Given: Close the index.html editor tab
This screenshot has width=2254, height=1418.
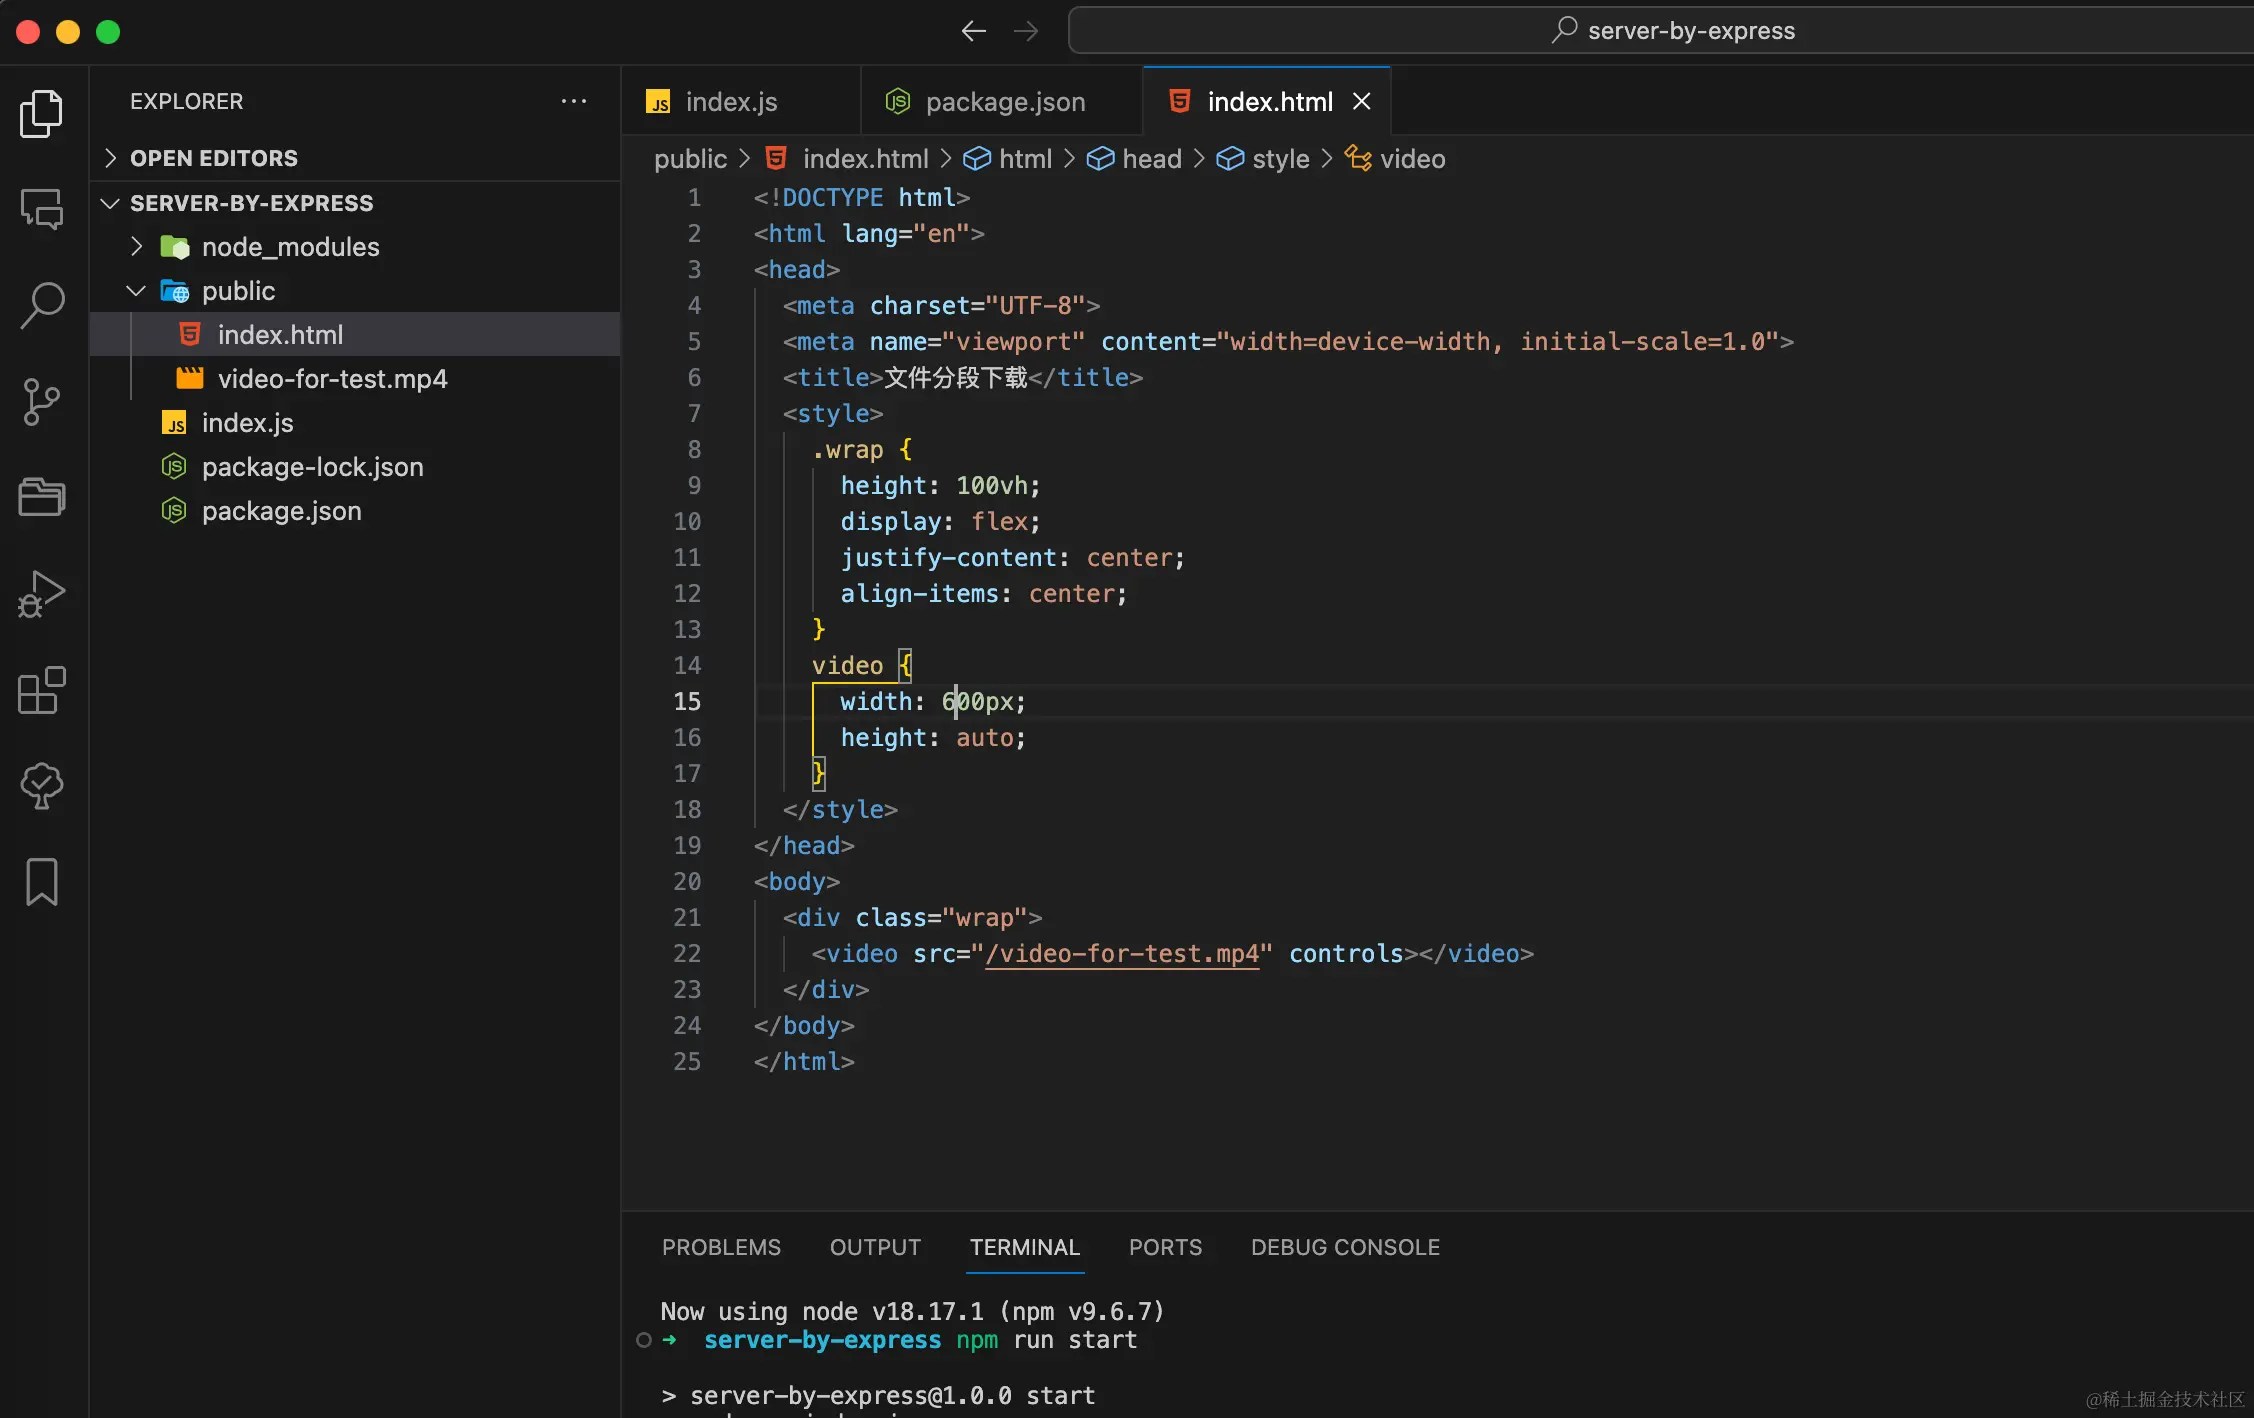Looking at the screenshot, I should [1361, 101].
